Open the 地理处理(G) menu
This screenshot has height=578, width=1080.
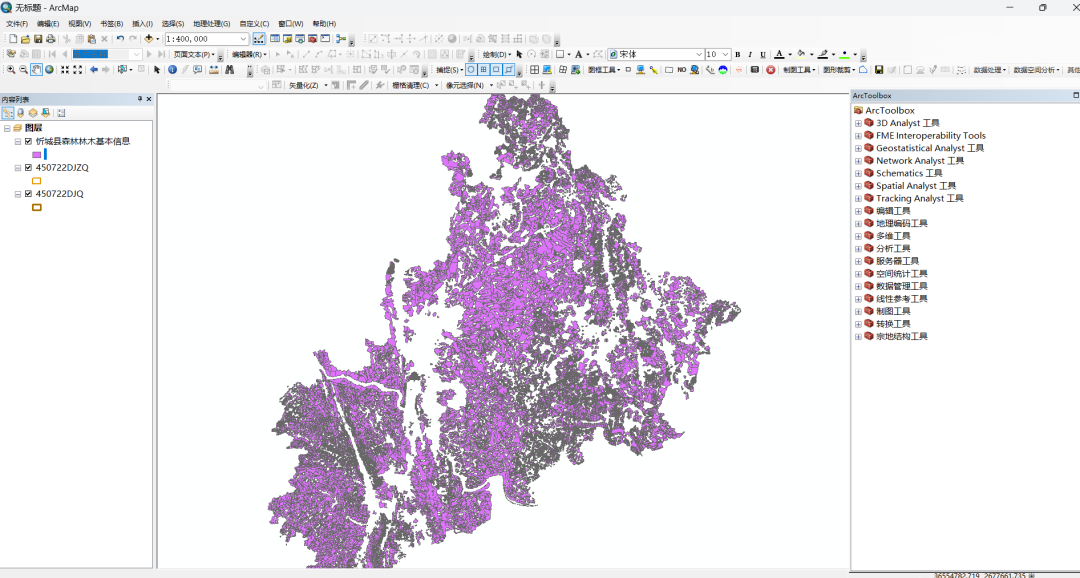[211, 23]
